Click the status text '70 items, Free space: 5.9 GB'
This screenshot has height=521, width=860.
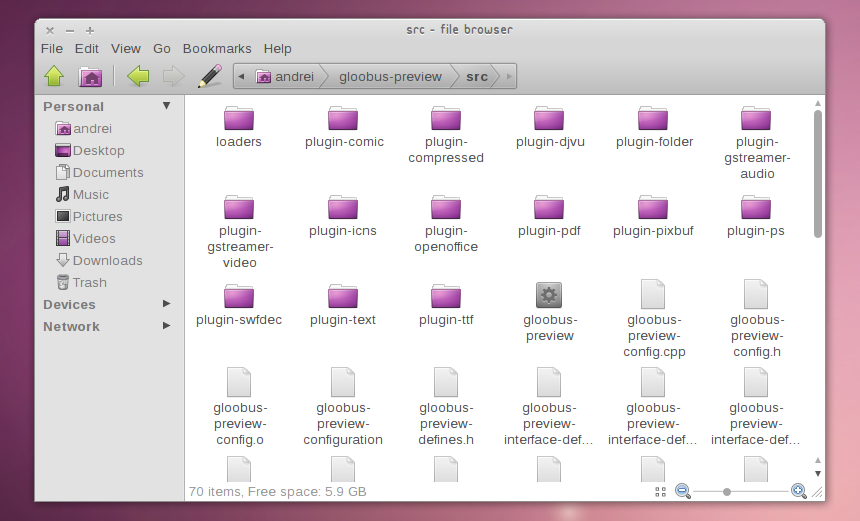(x=278, y=491)
